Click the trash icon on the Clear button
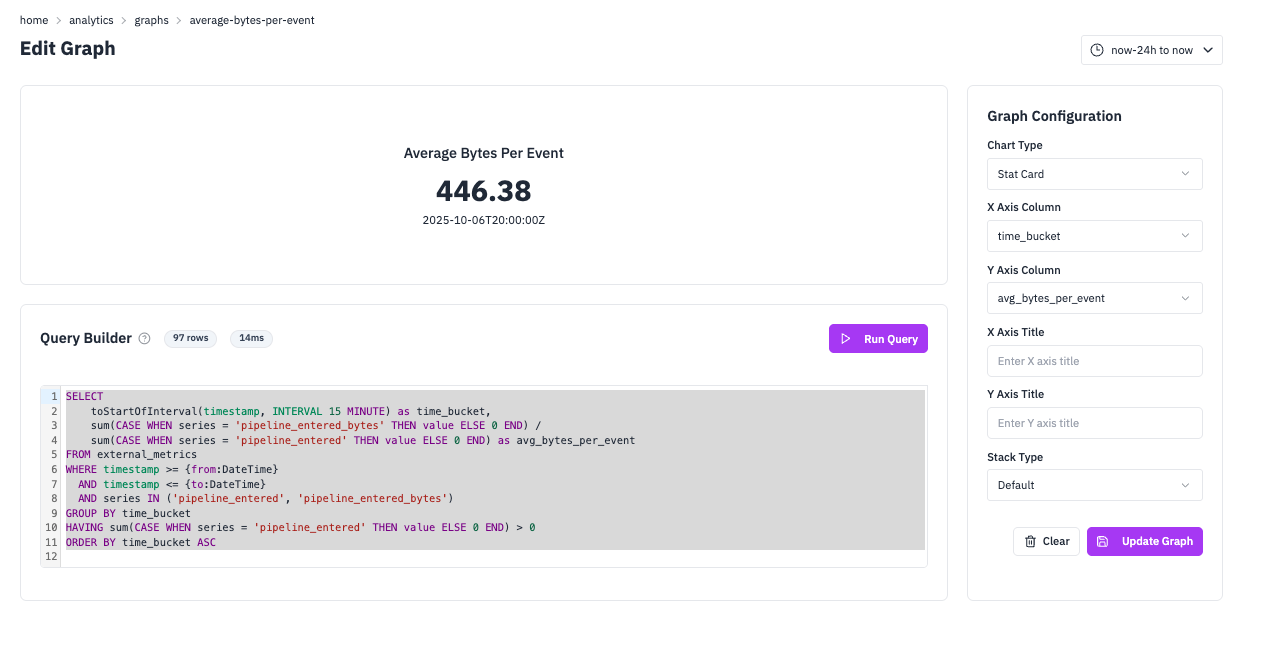This screenshot has height=659, width=1277. tap(1031, 541)
